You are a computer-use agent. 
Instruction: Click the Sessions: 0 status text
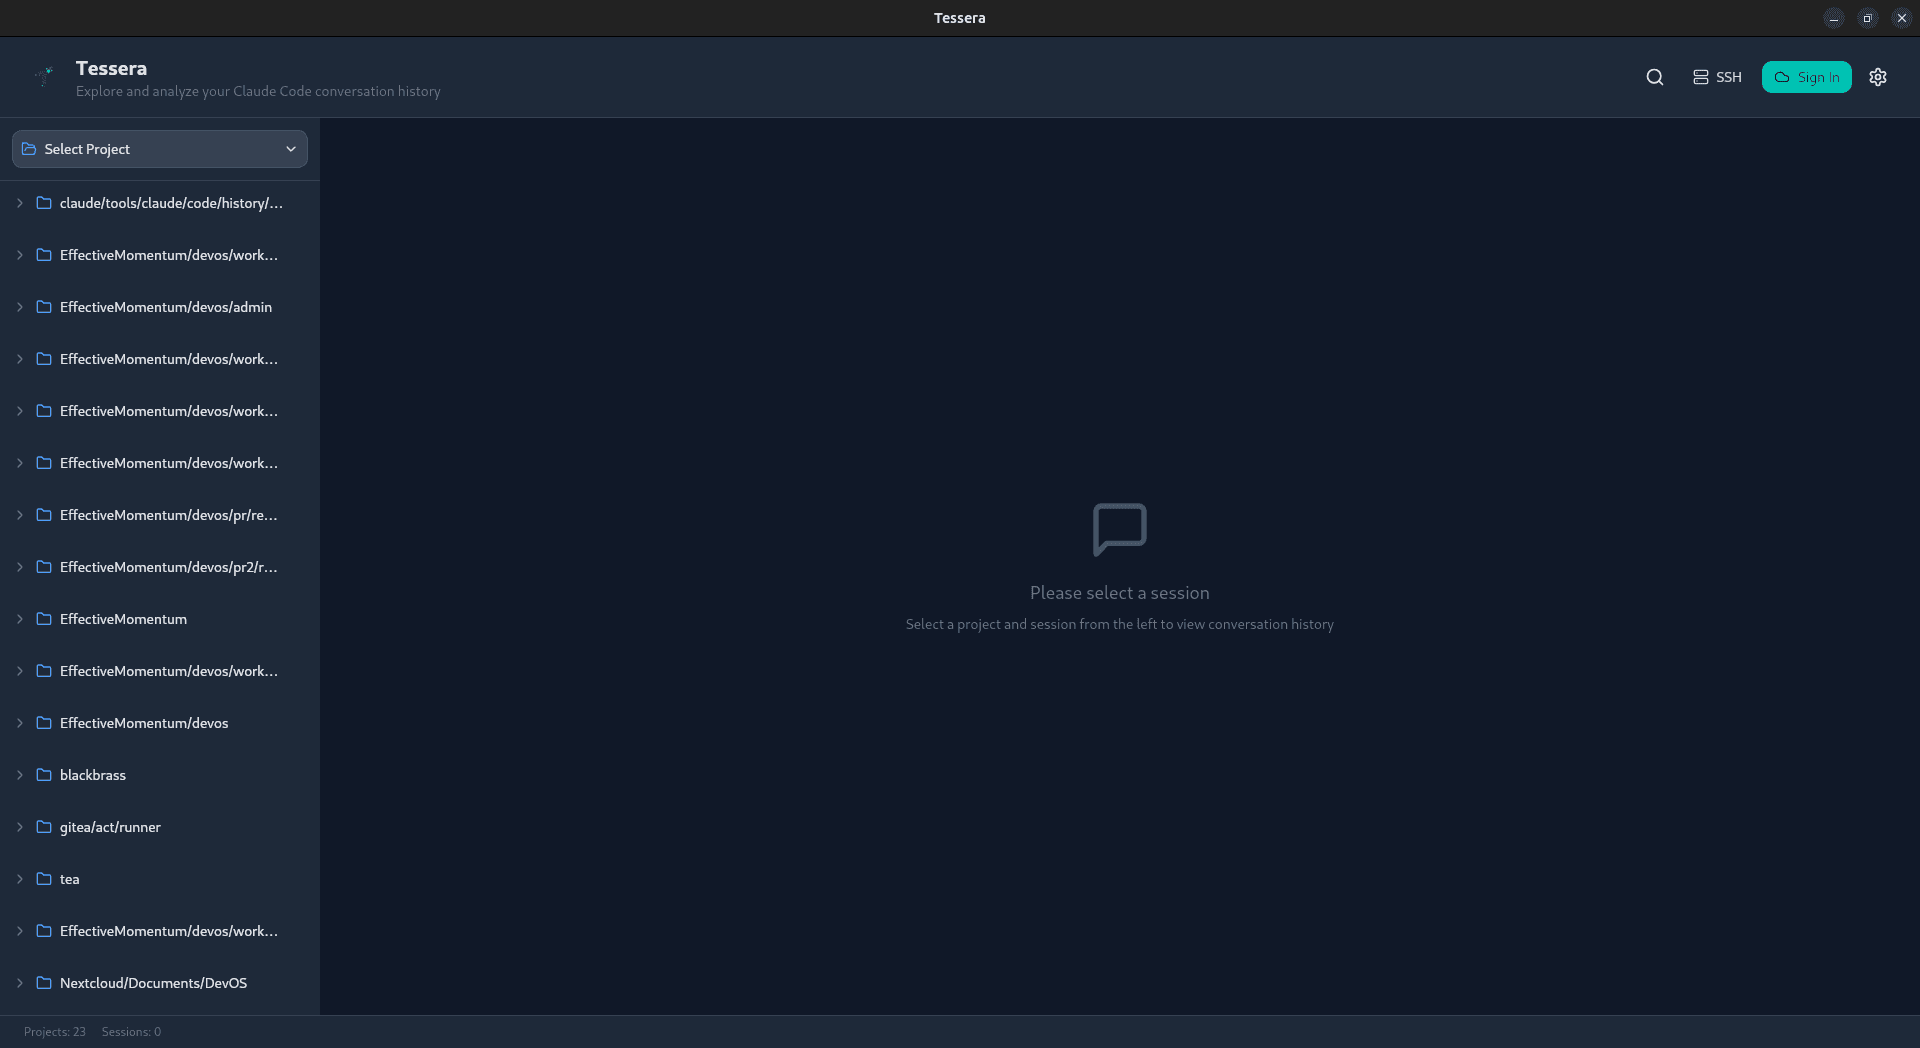coord(131,1032)
